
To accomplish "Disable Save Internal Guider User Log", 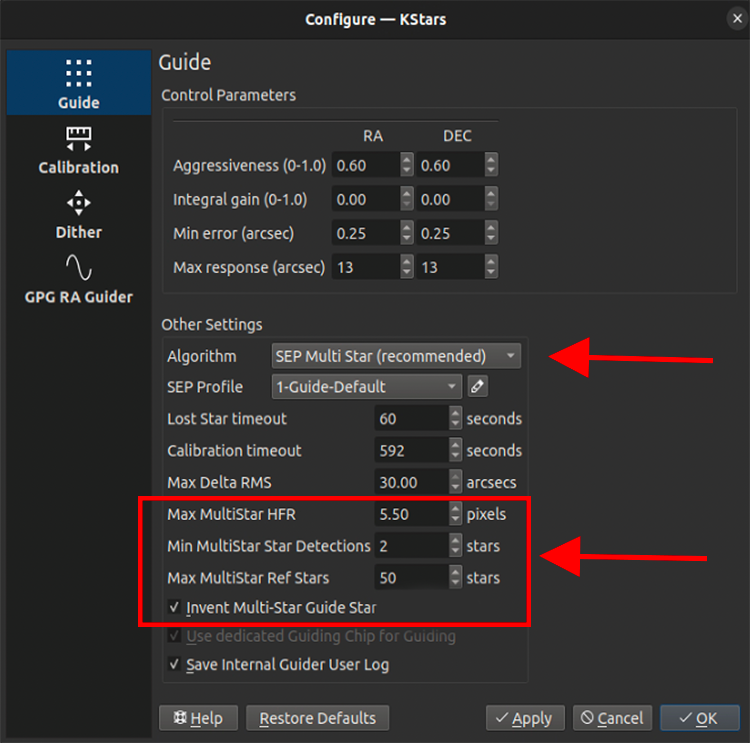I will (174, 665).
